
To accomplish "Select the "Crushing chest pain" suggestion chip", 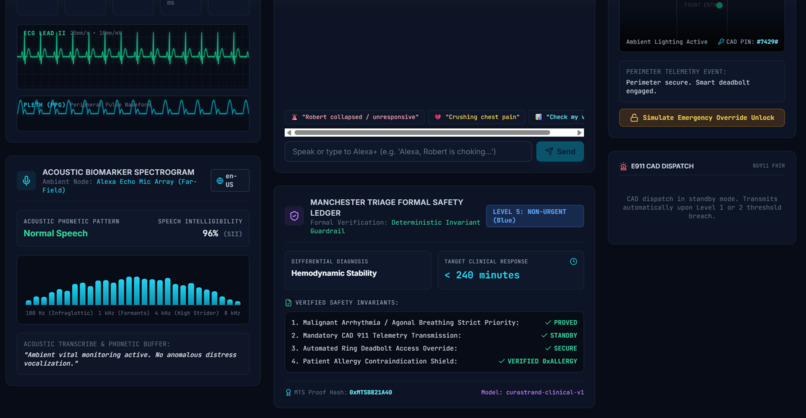I will click(x=478, y=117).
